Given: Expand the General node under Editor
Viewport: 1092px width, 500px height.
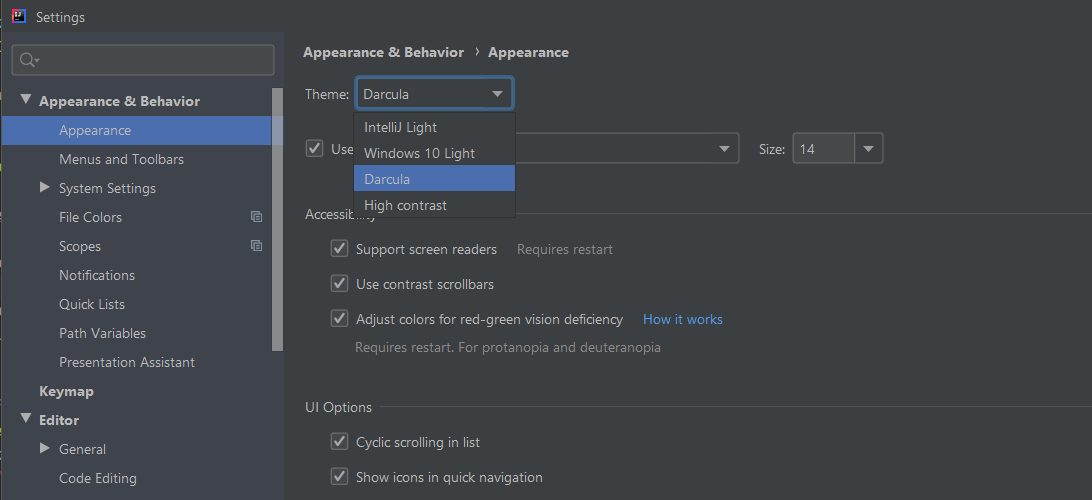Looking at the screenshot, I should click(x=45, y=448).
